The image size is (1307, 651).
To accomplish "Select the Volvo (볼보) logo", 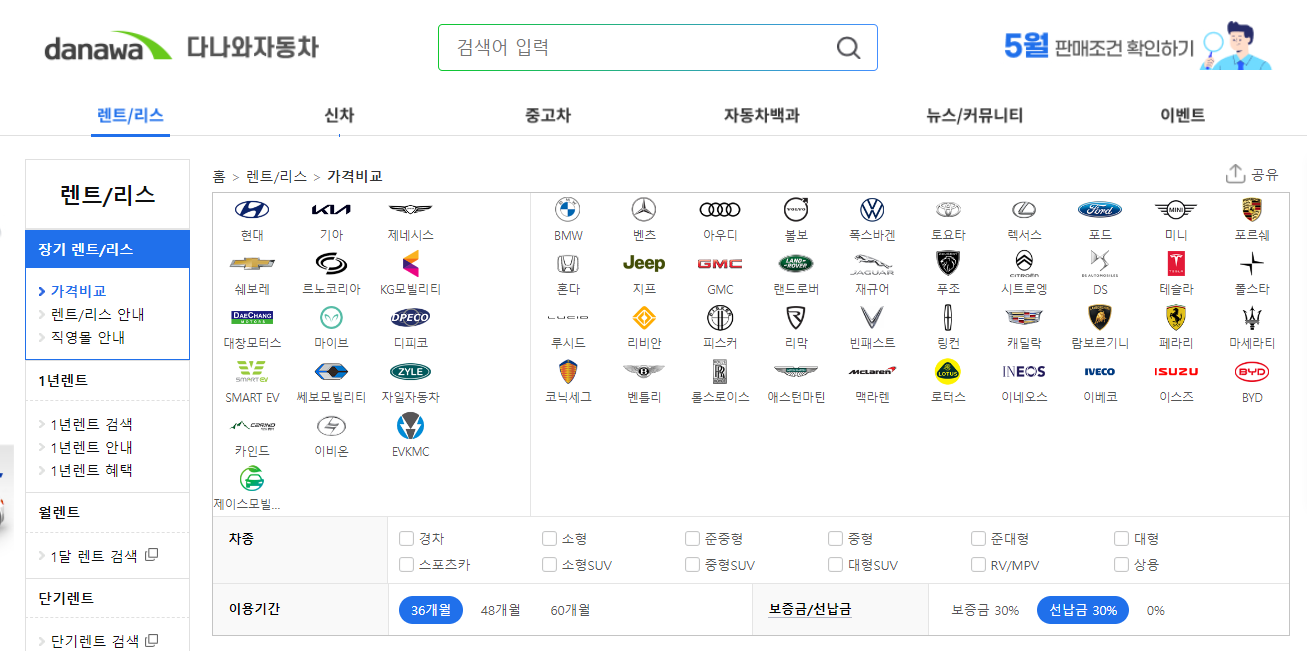I will pos(796,209).
